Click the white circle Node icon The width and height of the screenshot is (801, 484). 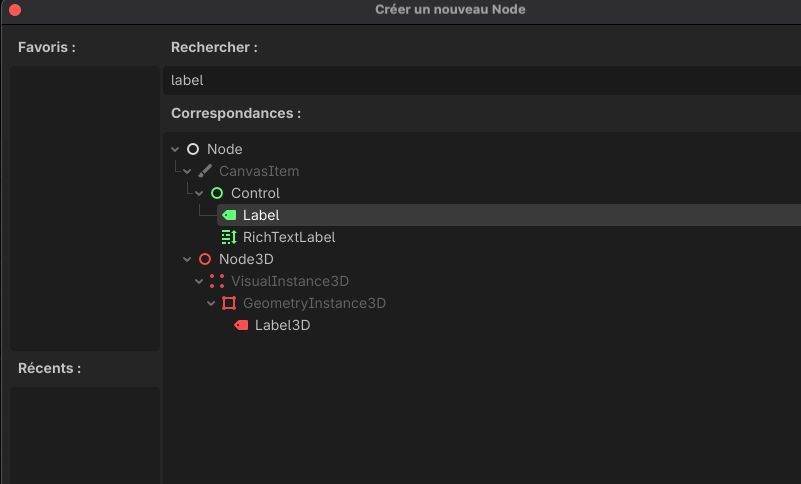[193, 149]
